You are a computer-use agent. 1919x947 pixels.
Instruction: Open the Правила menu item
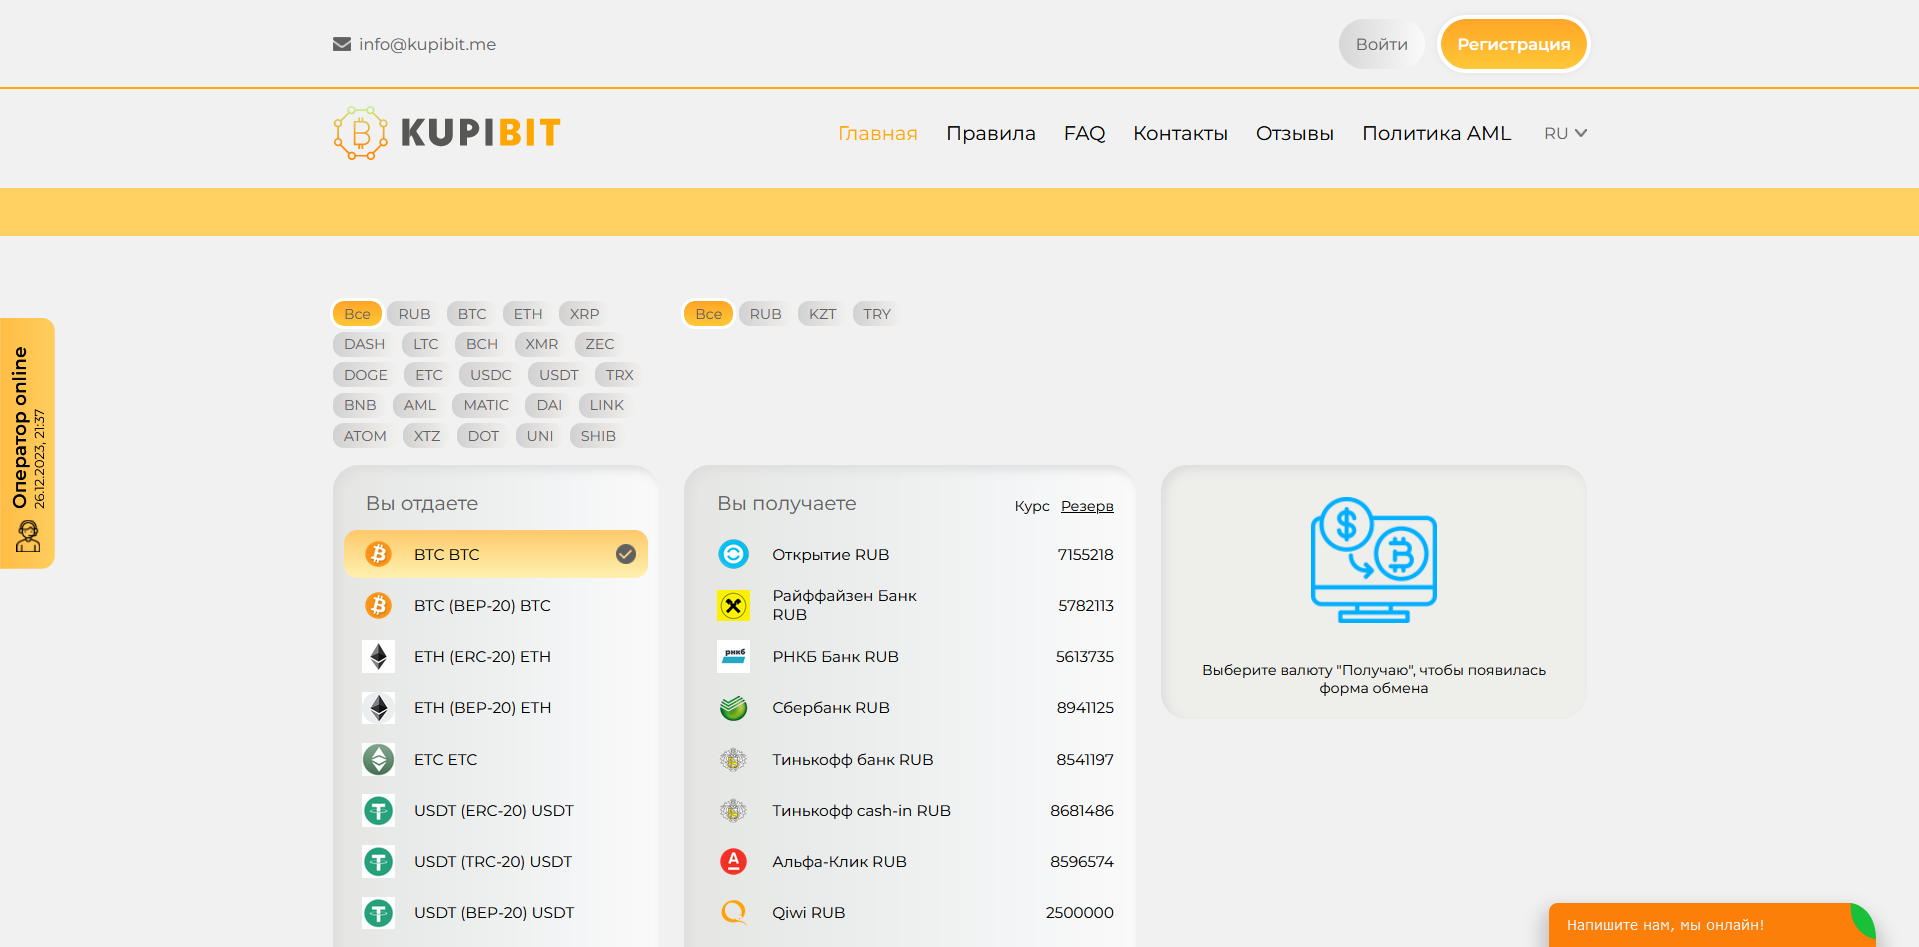click(990, 133)
